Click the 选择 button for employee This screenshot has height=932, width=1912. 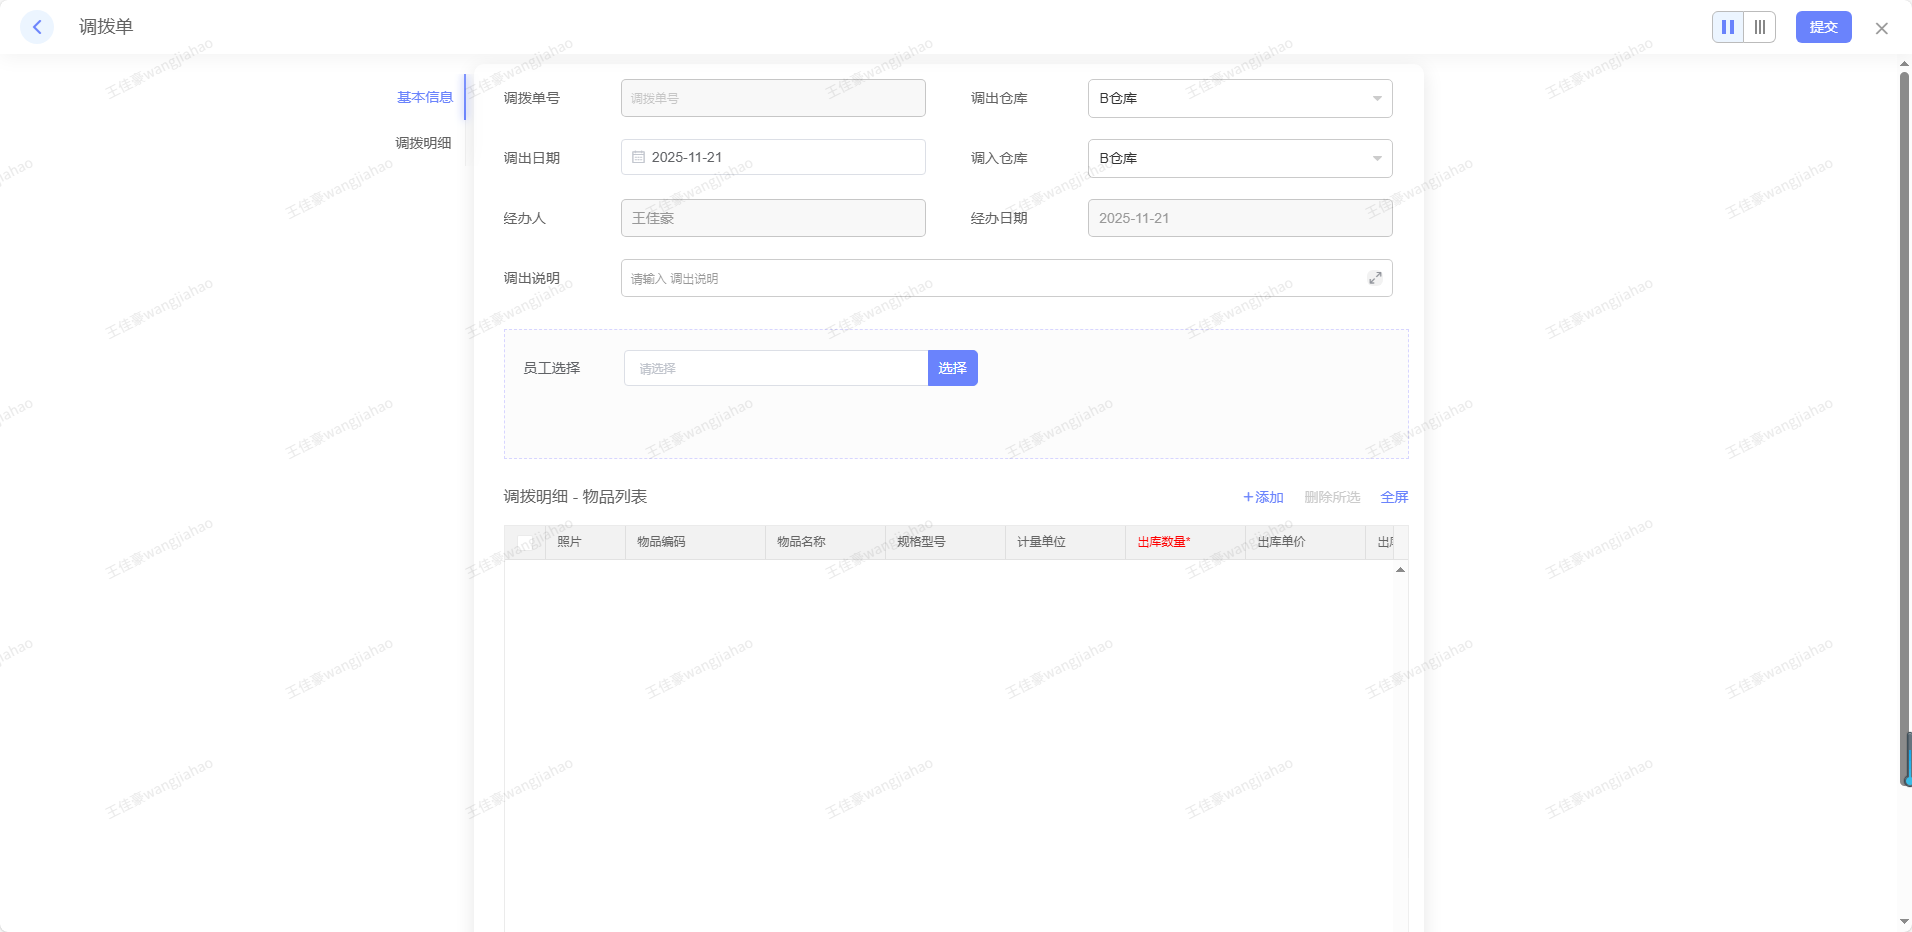coord(952,368)
